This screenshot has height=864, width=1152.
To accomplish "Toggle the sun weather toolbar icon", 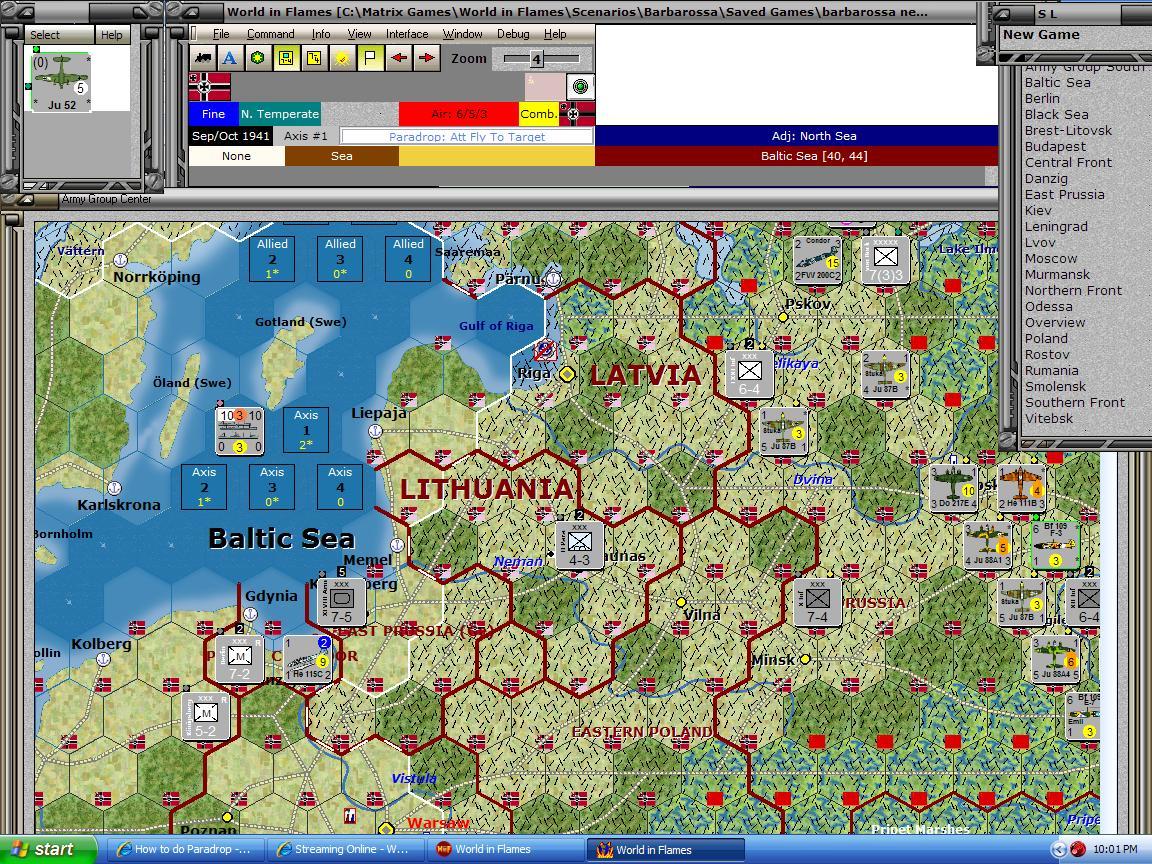I will point(342,58).
